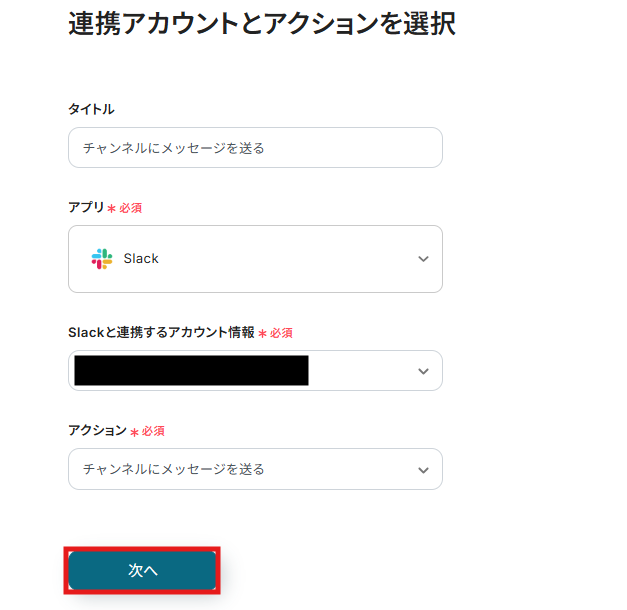
Task: Click the Slack app name in selector
Action: pyautogui.click(x=141, y=259)
